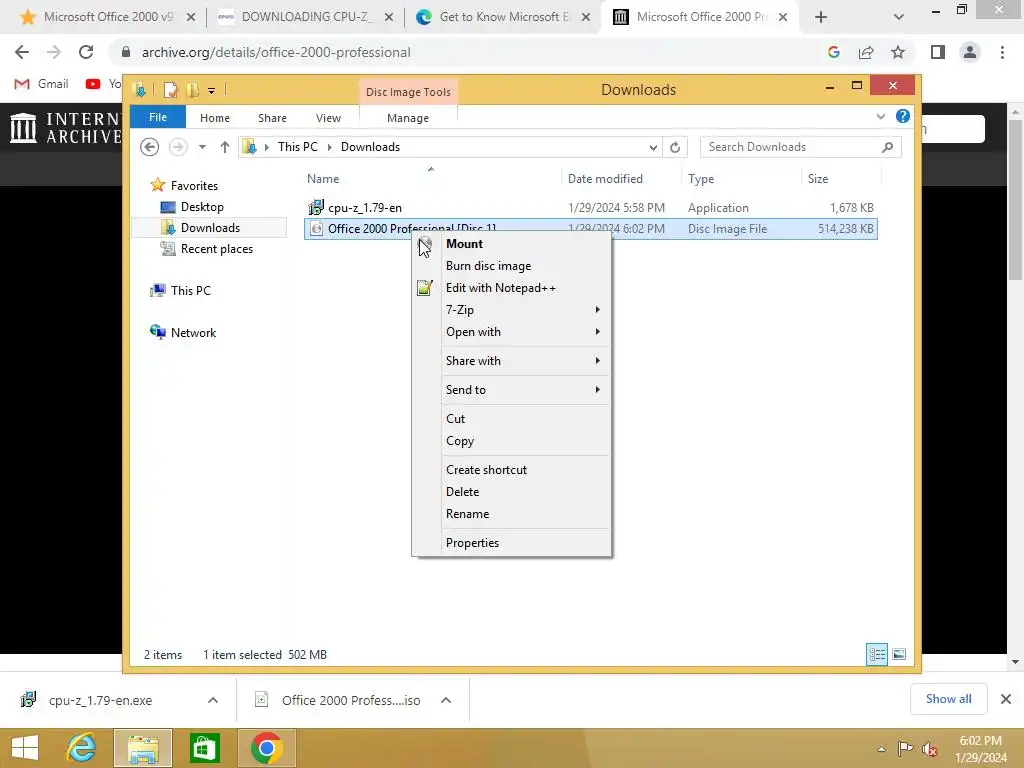Open Properties from the context menu

pos(472,543)
